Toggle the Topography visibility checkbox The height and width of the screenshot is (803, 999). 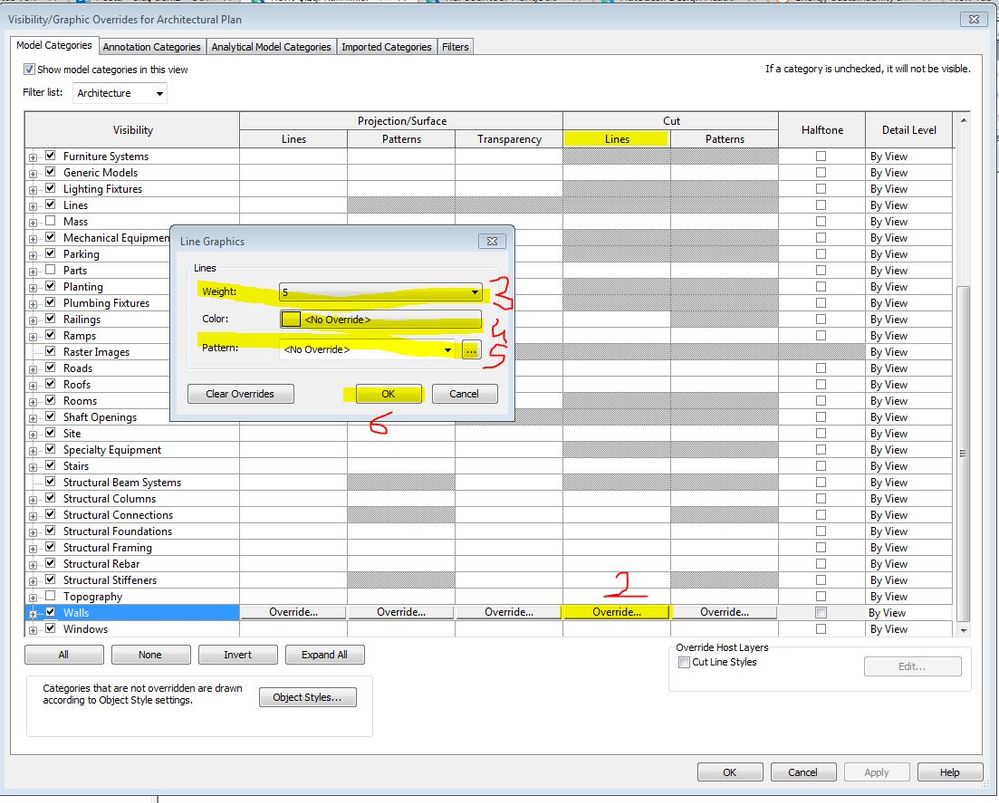(50, 595)
